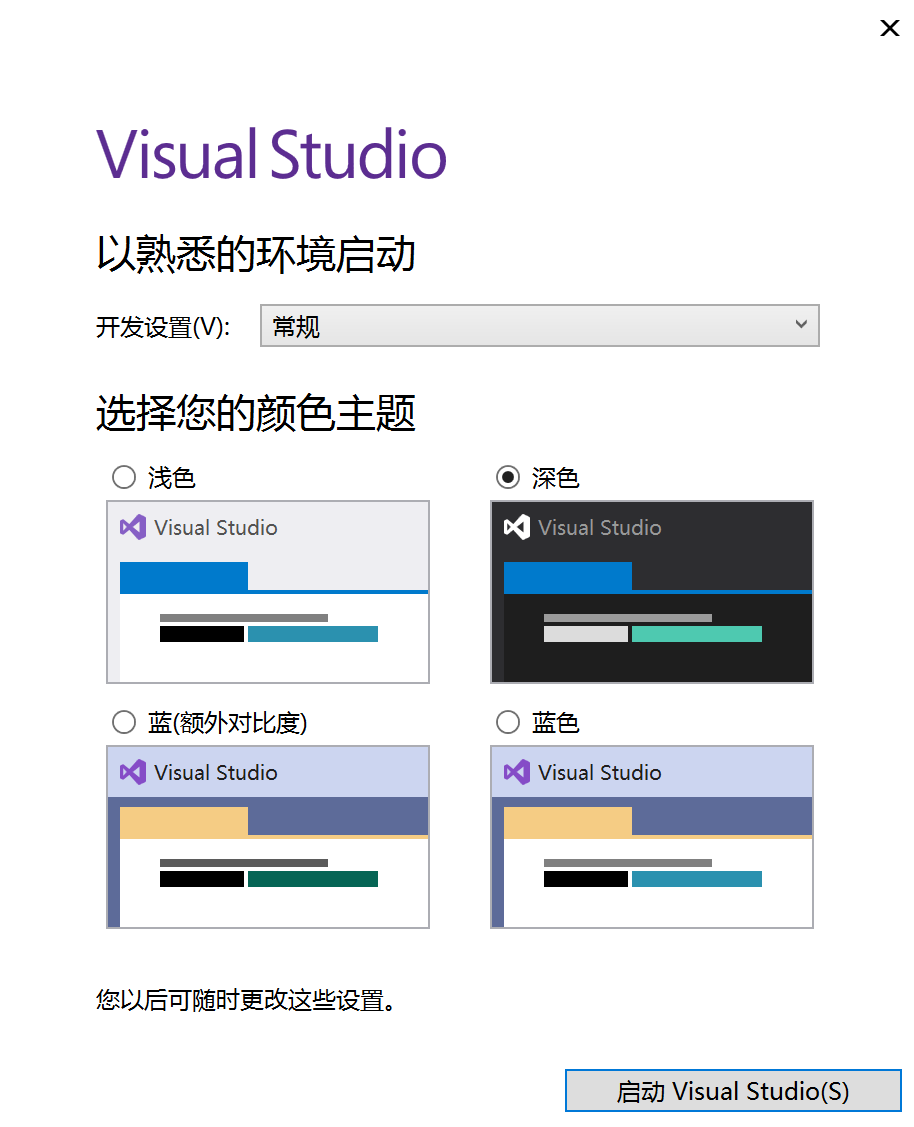
Task: Click the teal bar in the dark preview
Action: (x=697, y=634)
